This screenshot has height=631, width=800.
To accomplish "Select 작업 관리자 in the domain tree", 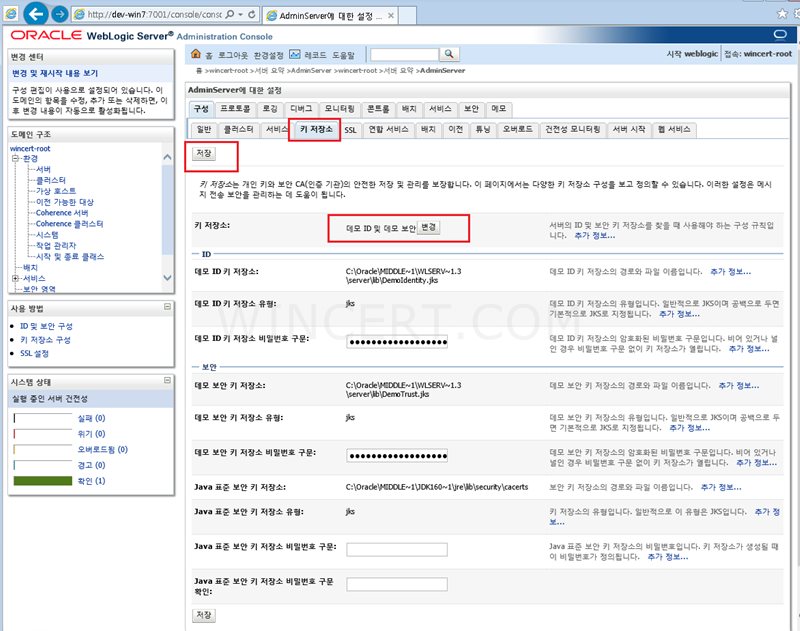I will click(x=56, y=246).
